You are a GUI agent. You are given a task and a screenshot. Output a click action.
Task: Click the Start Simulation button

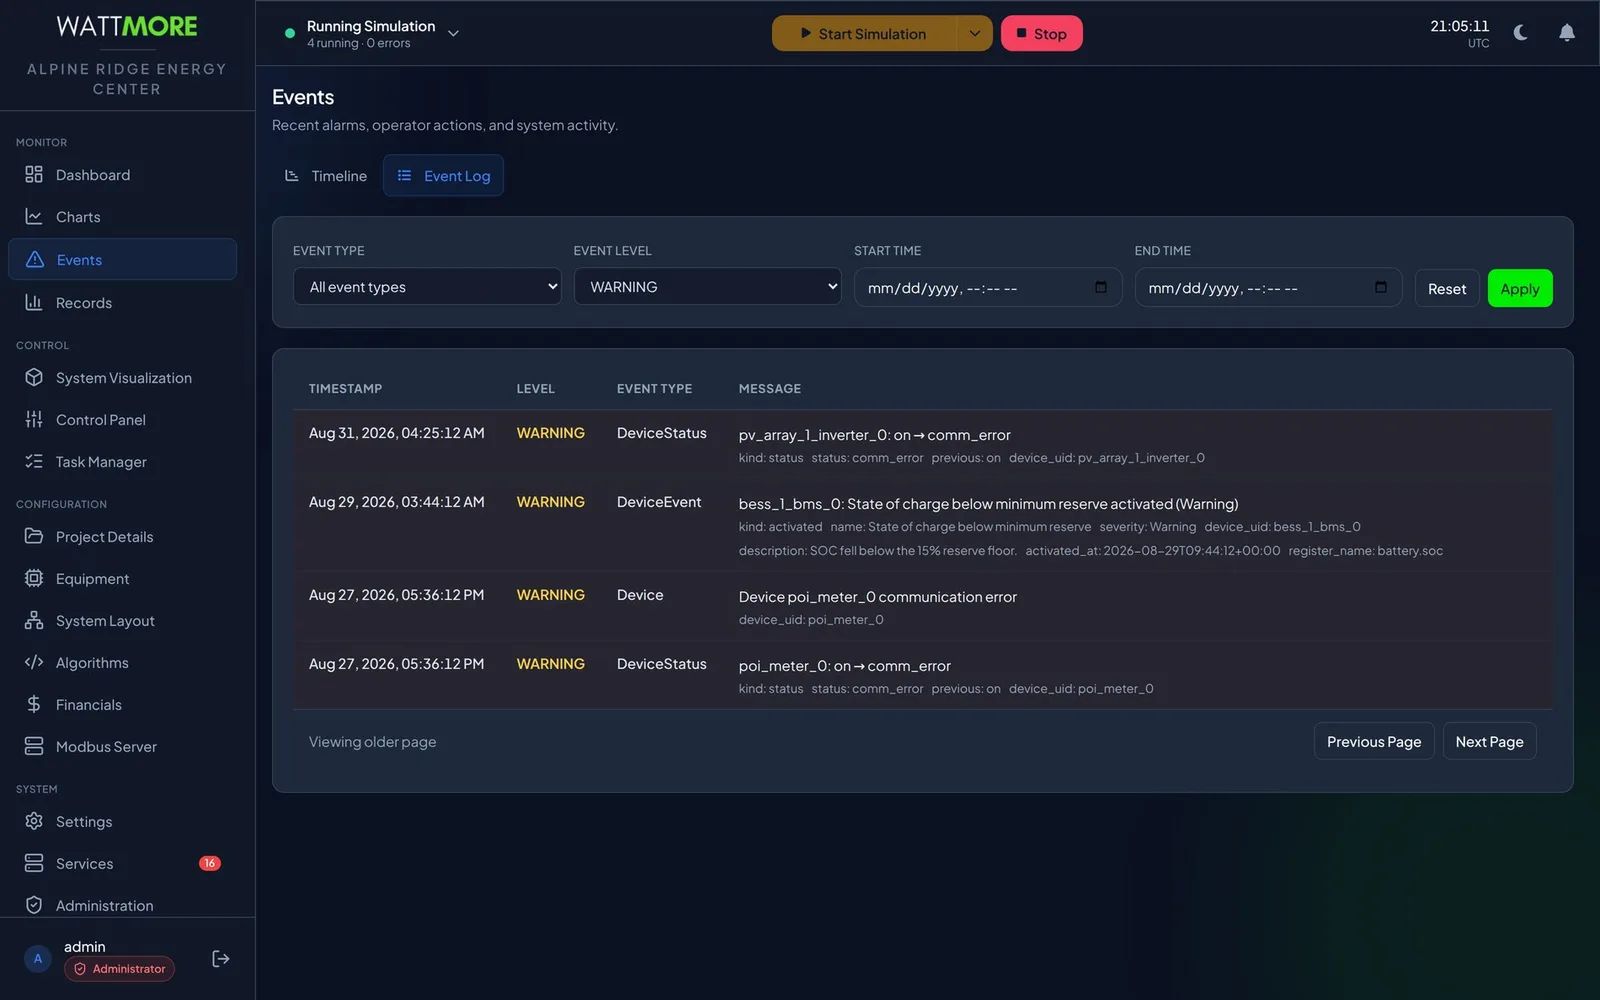pos(864,33)
